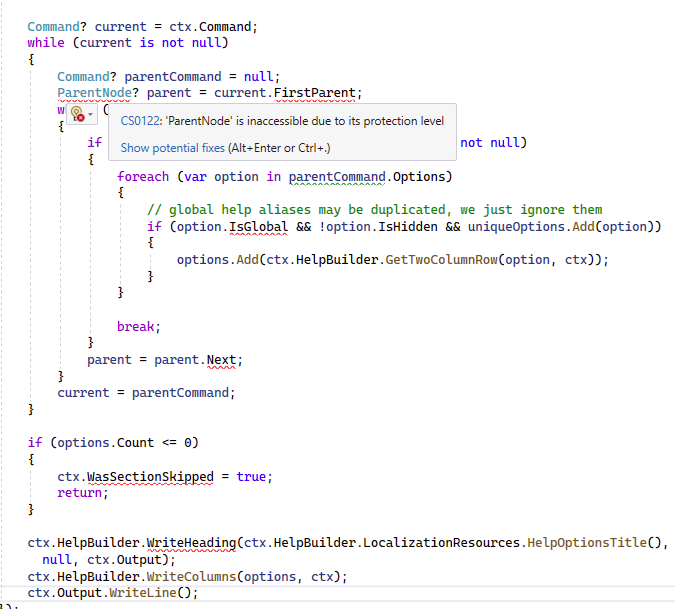
Task: Click 'GetTwoColumnRow' method call
Action: pos(441,260)
